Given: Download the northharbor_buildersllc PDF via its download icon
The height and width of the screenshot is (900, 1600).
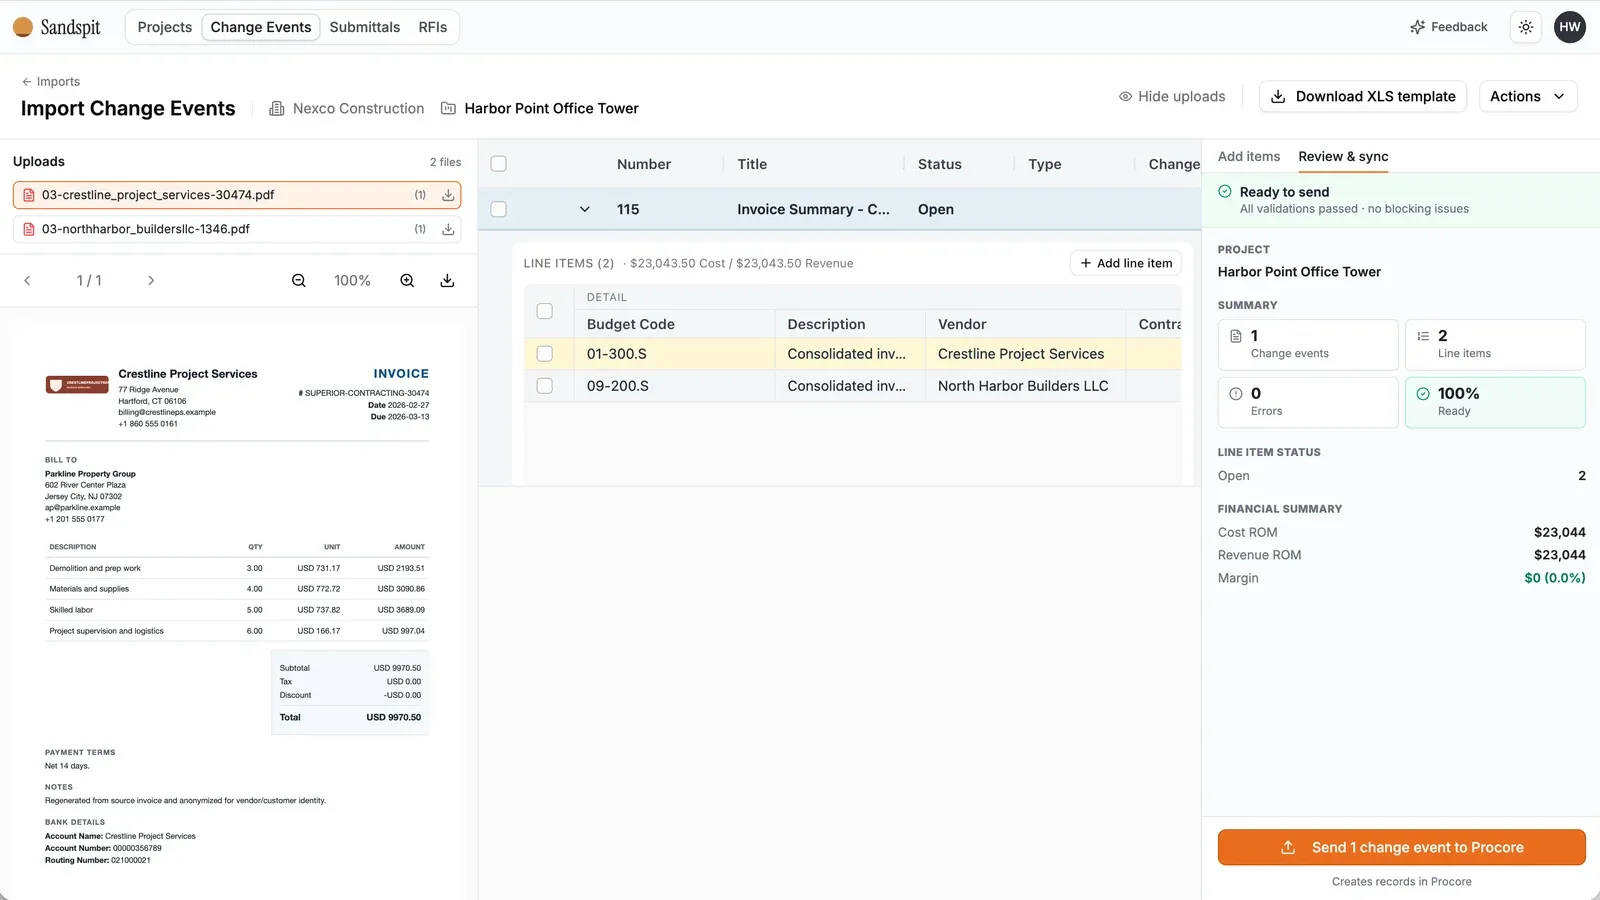Looking at the screenshot, I should pyautogui.click(x=448, y=229).
